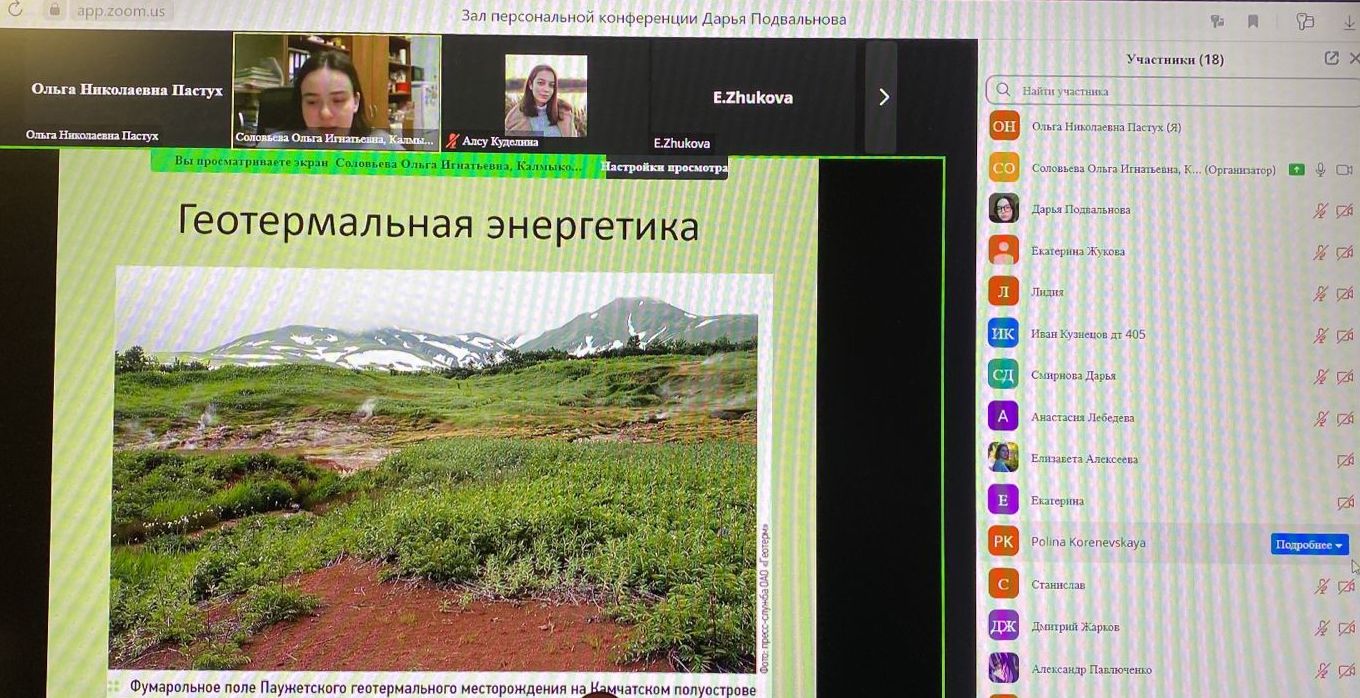
Task: Select Соловьева Ольга Игнатьевна video tile
Action: [337, 91]
